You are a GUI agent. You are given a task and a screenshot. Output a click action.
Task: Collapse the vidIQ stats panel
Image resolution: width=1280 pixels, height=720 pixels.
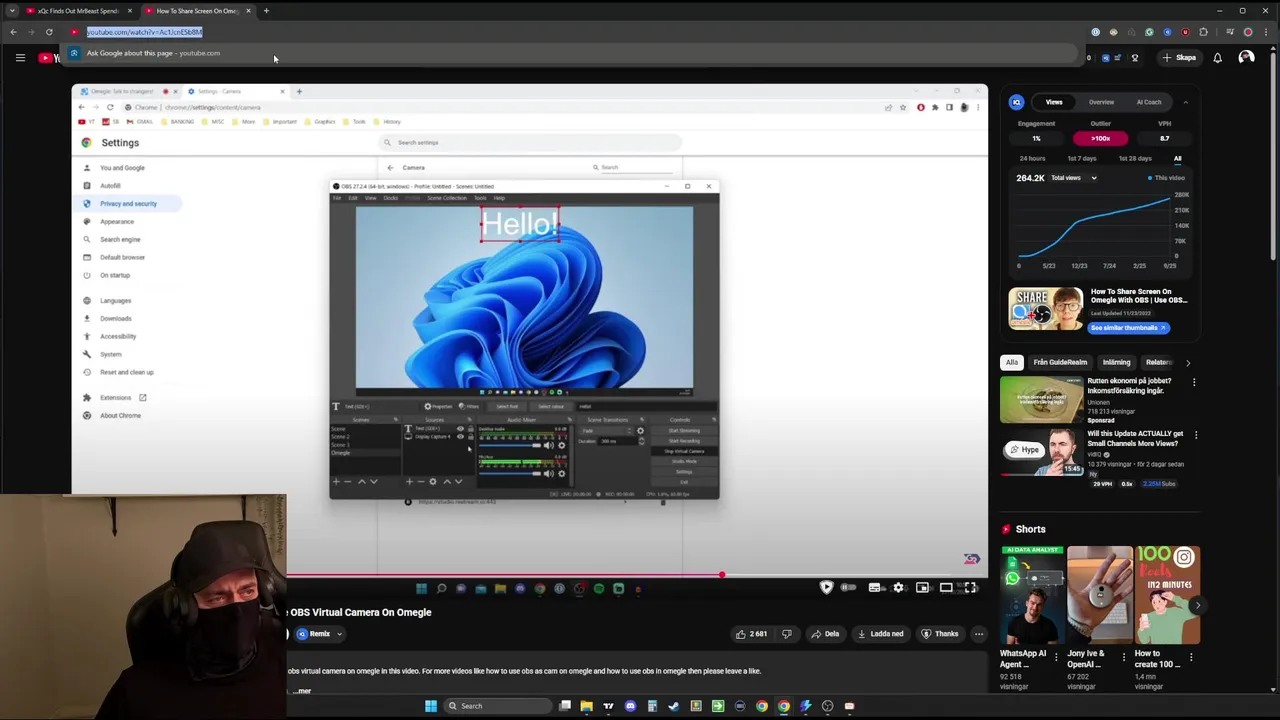coord(1186,102)
